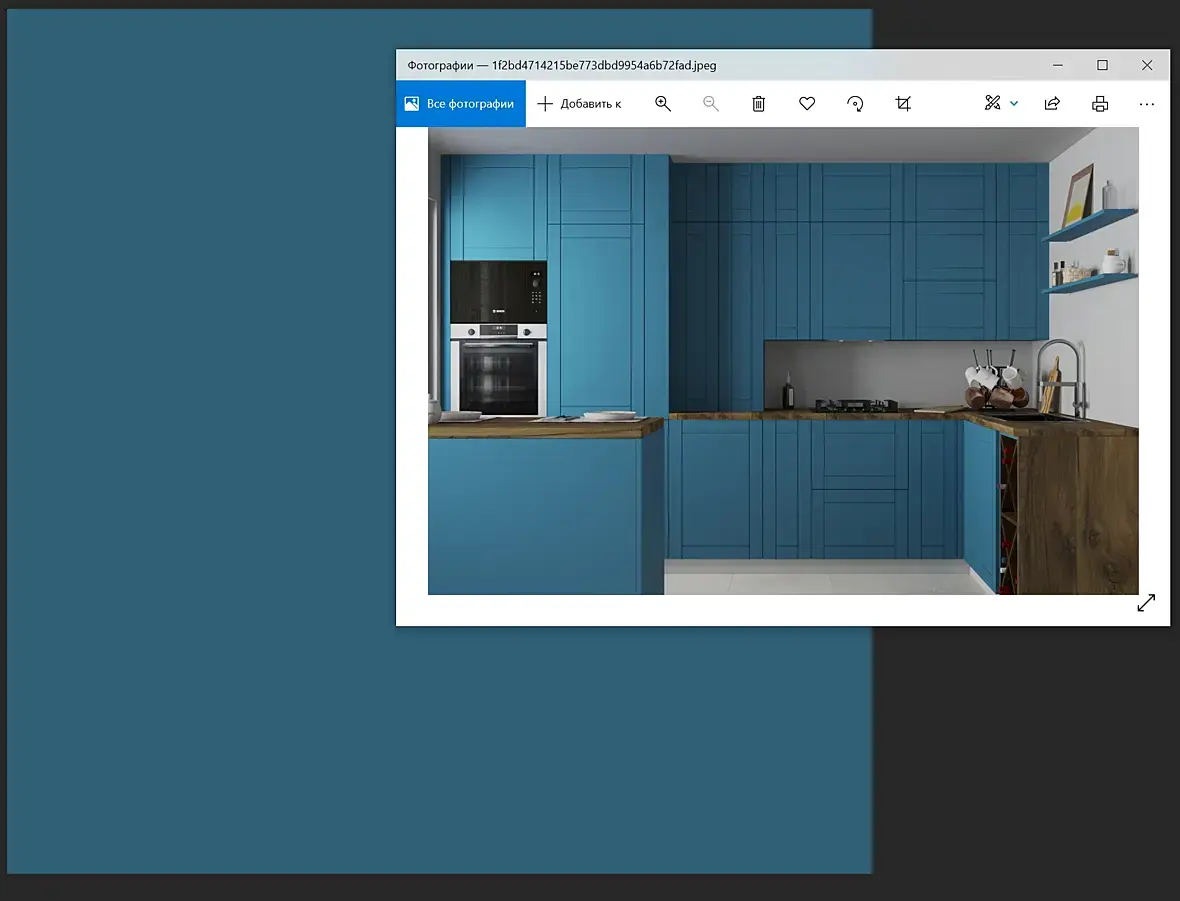Open the All photos view (Все фотографии)
This screenshot has width=1180, height=901.
click(461, 104)
